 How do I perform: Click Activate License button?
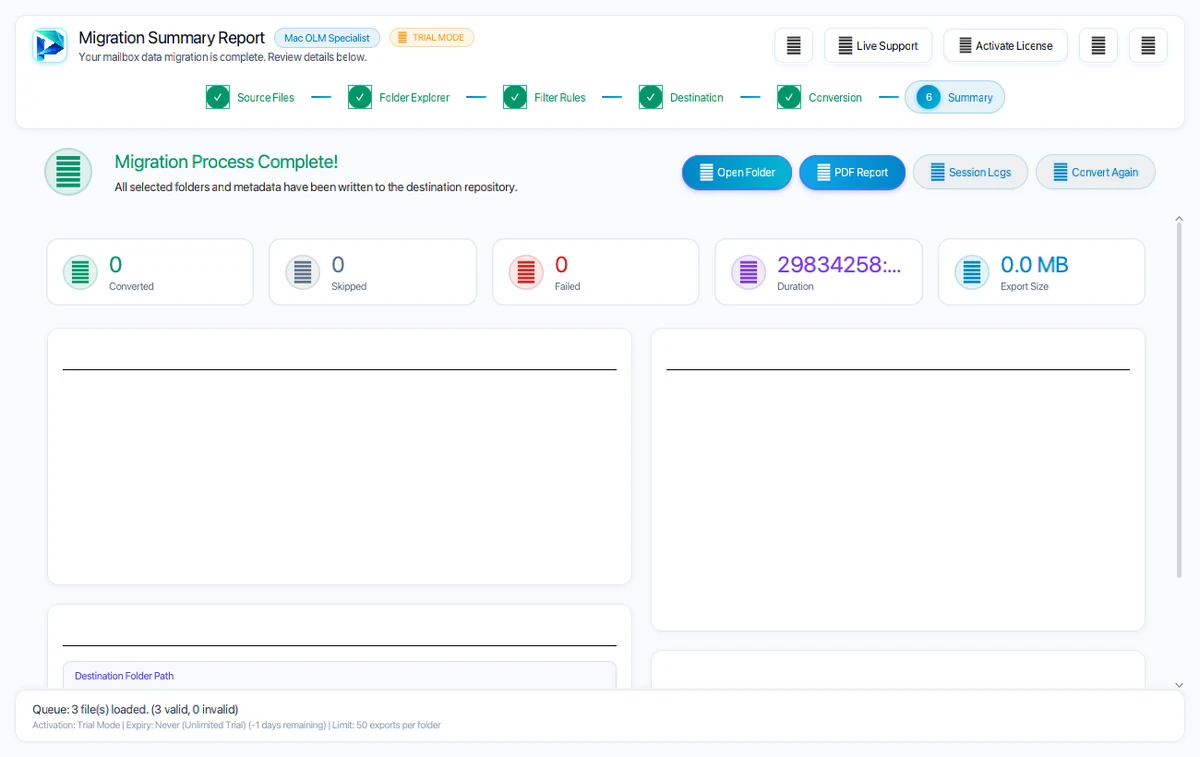pos(1005,46)
